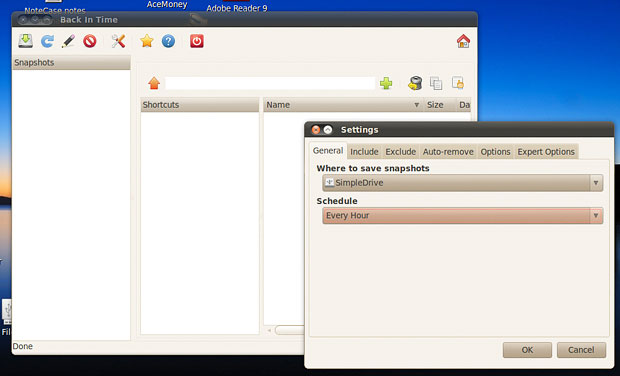The image size is (620, 376).
Task: Click the red remove snapshot icon
Action: [x=90, y=41]
